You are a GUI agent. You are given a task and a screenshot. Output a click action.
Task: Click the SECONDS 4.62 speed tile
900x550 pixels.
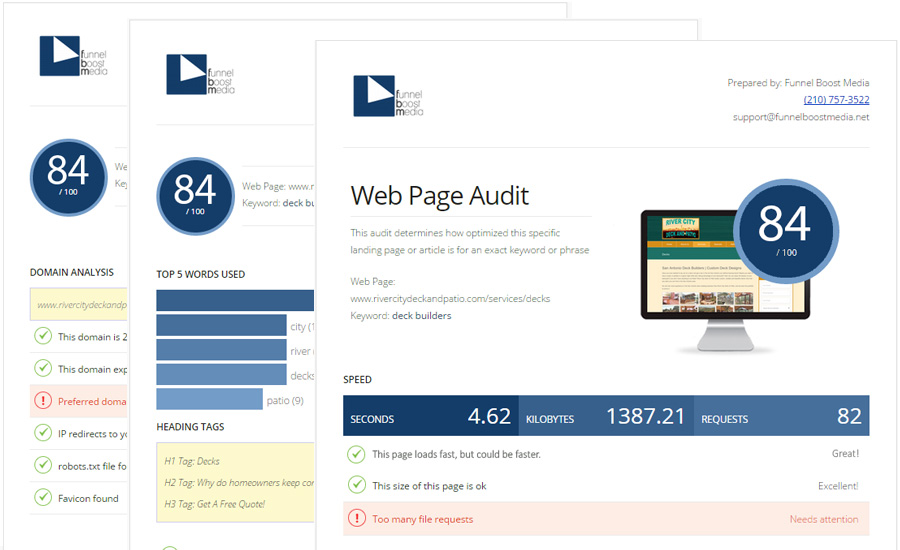pyautogui.click(x=430, y=416)
